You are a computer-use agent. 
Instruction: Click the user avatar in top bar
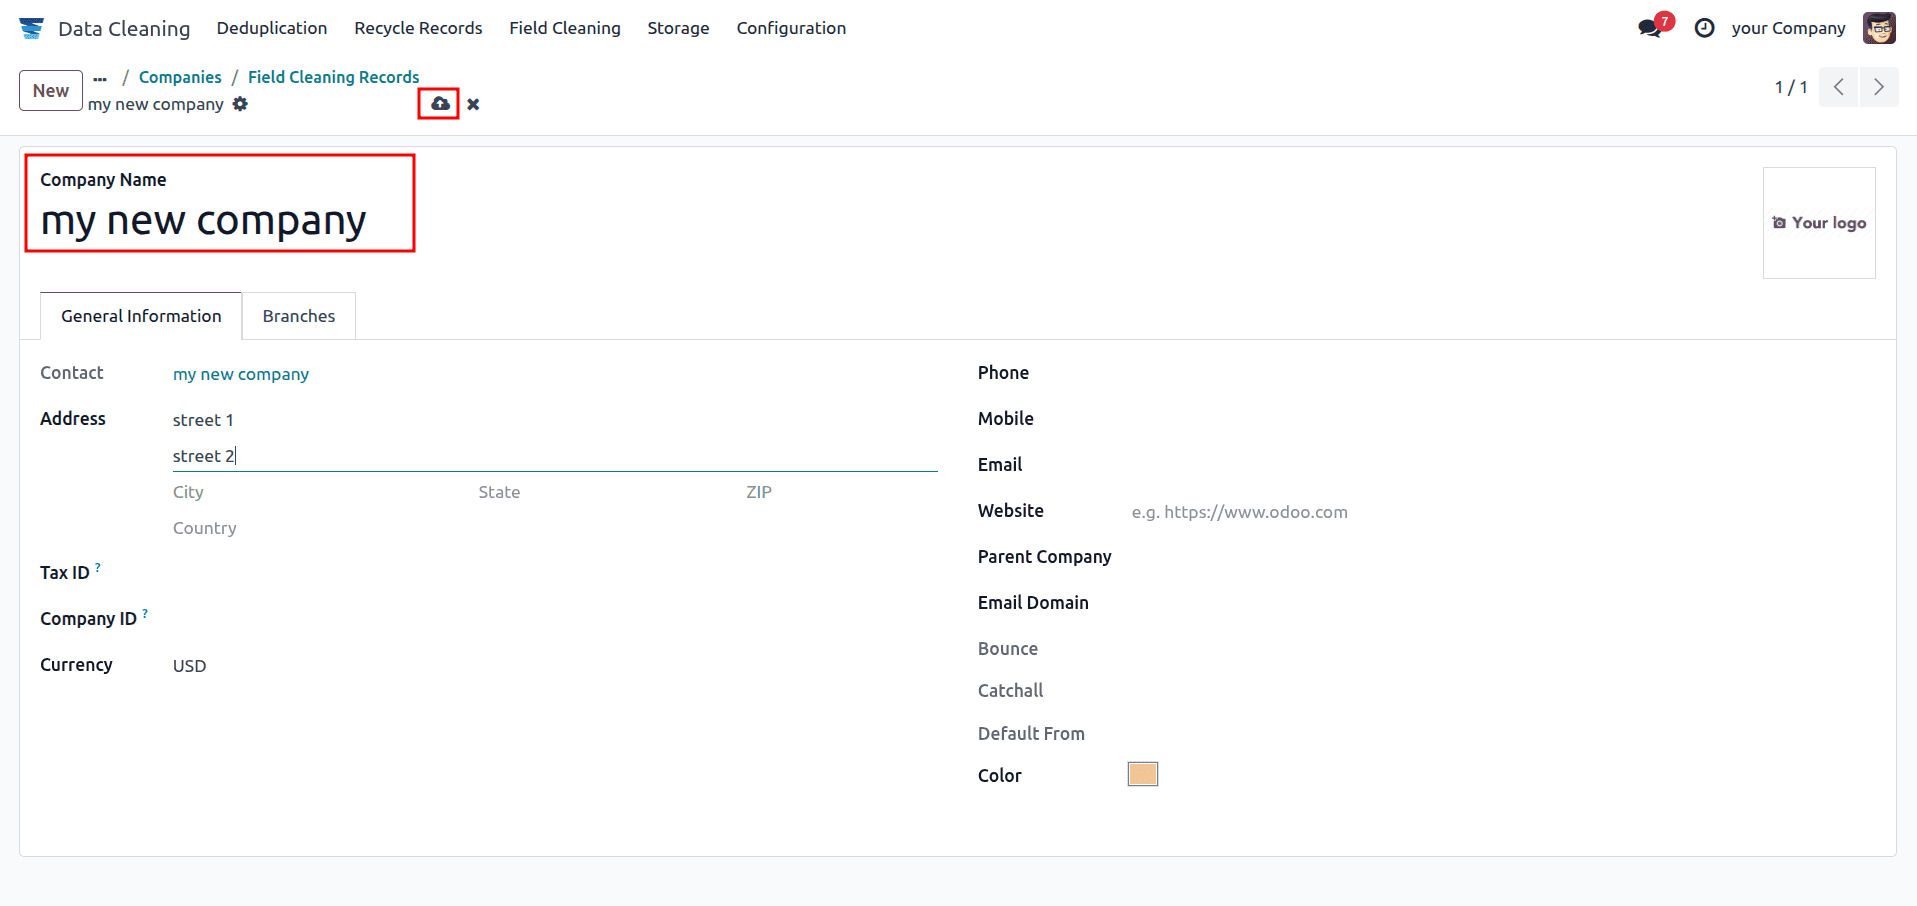(x=1879, y=28)
